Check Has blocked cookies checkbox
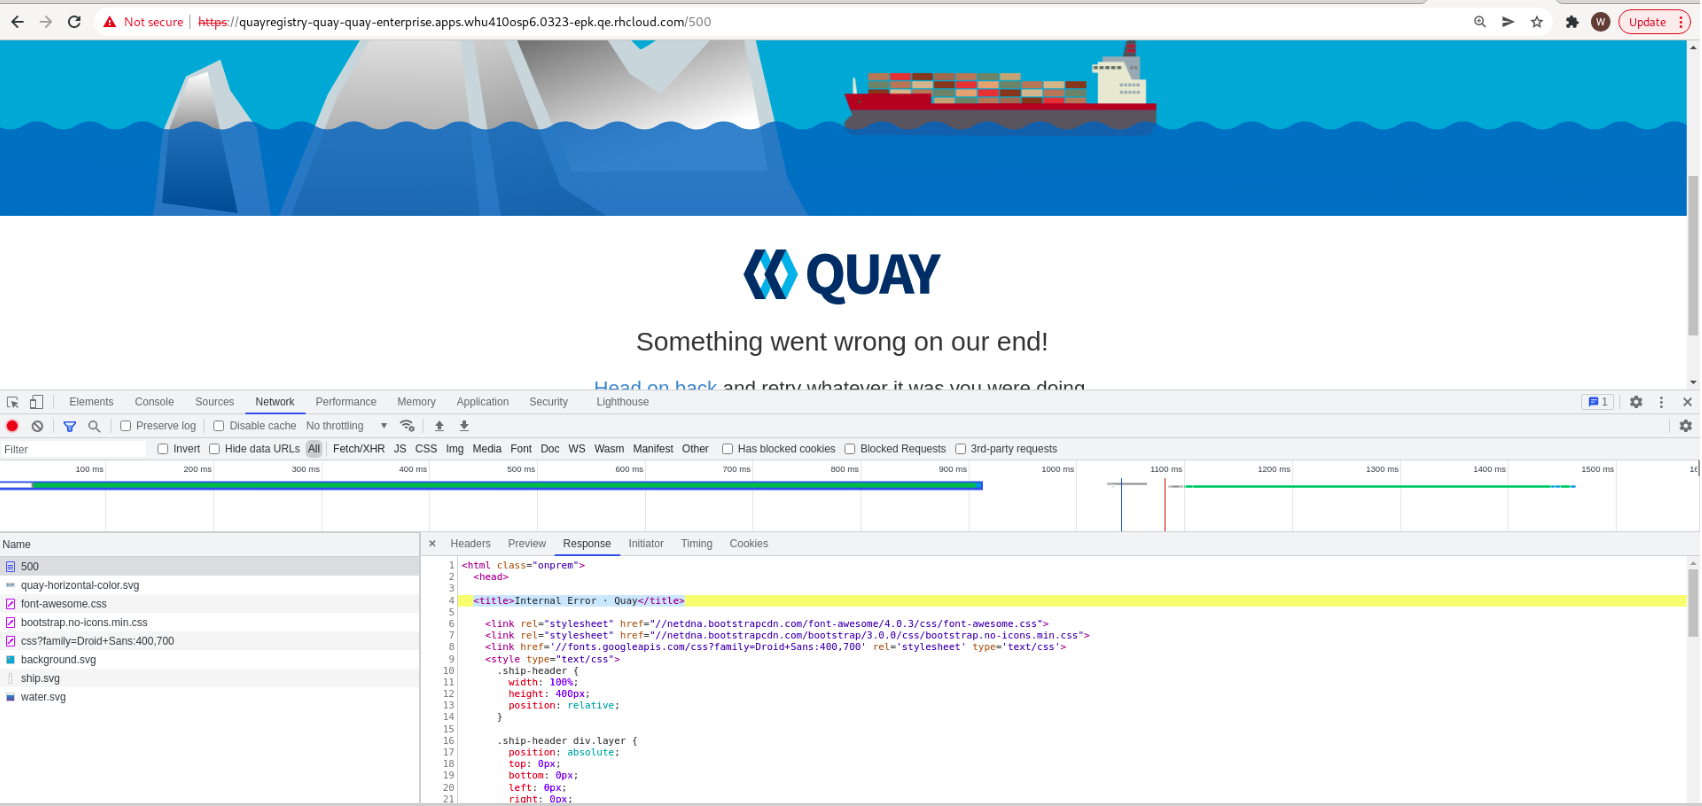The image size is (1702, 806). (728, 449)
